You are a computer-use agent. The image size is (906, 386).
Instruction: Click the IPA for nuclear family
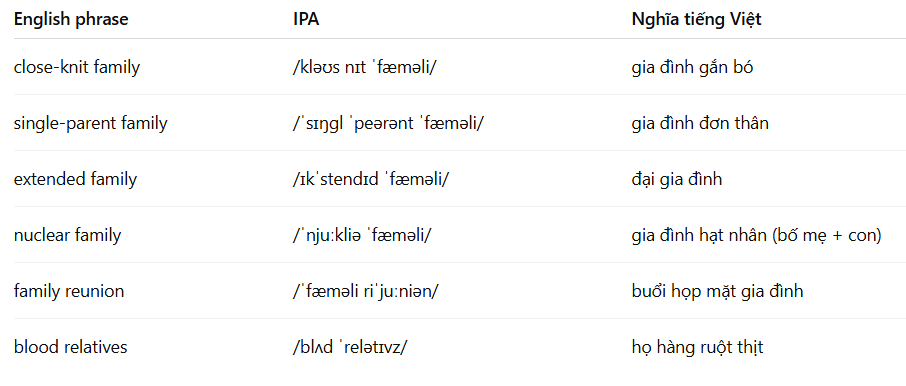[362, 235]
